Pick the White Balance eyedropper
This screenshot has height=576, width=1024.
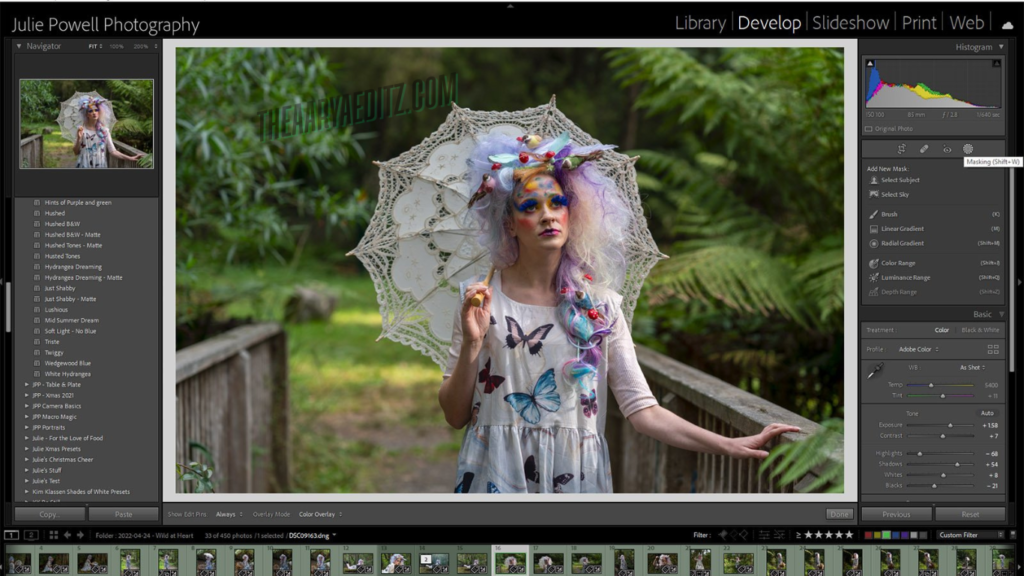875,370
